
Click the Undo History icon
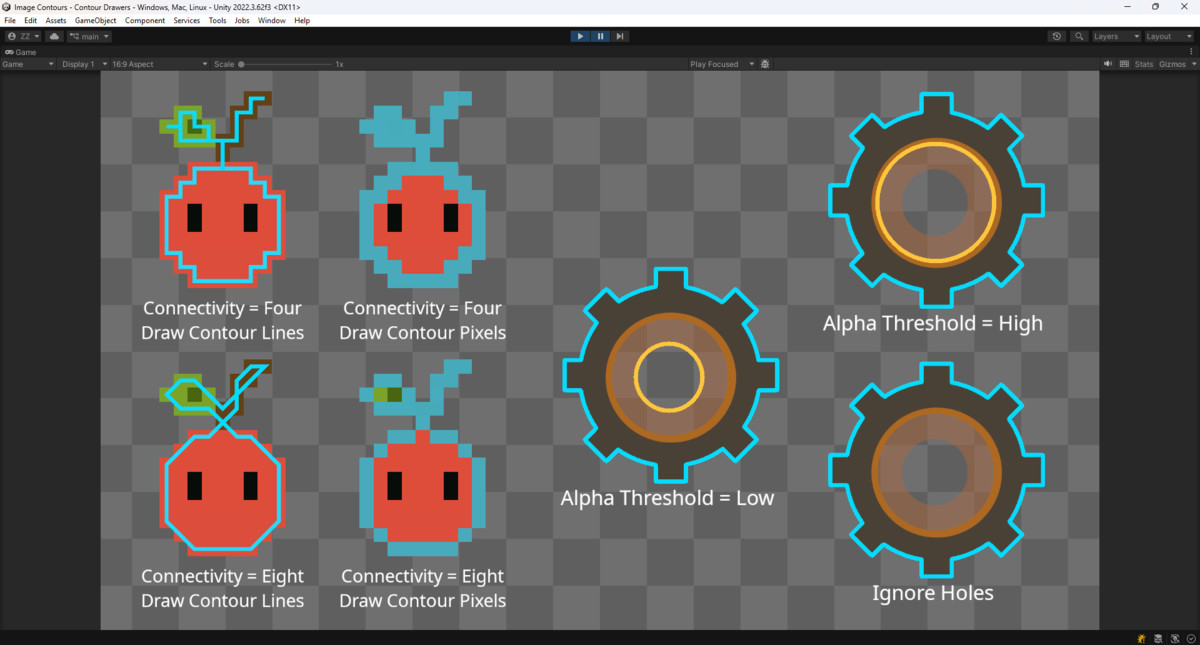click(x=1056, y=36)
